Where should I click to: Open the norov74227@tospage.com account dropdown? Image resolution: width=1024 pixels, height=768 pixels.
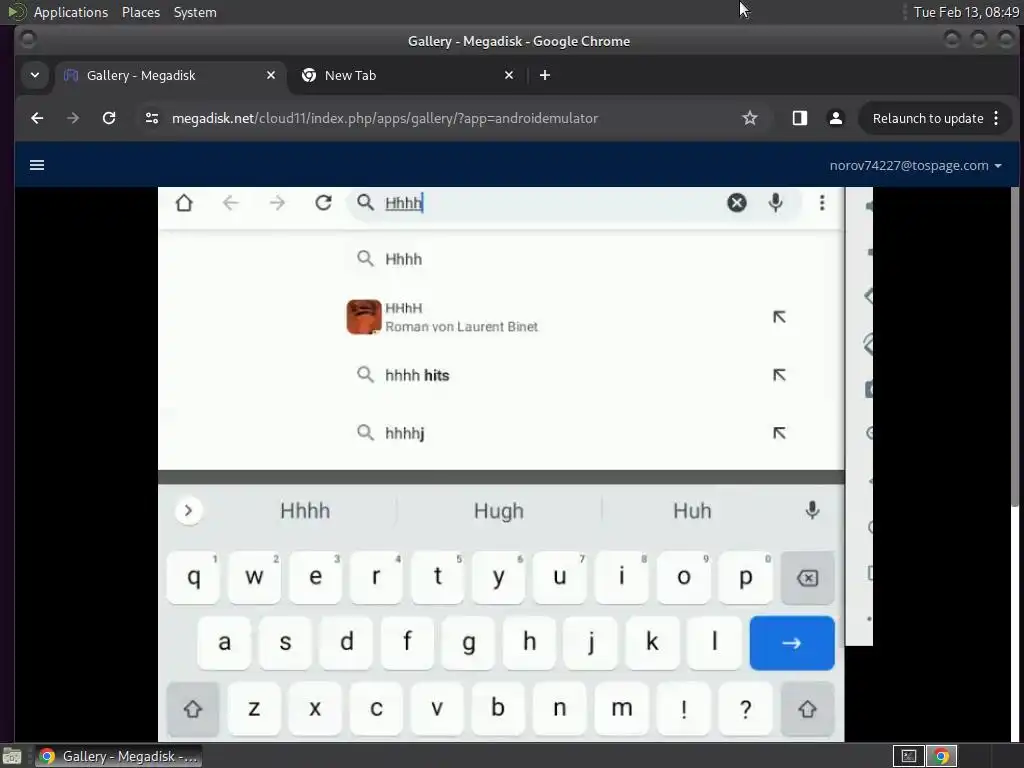(915, 165)
